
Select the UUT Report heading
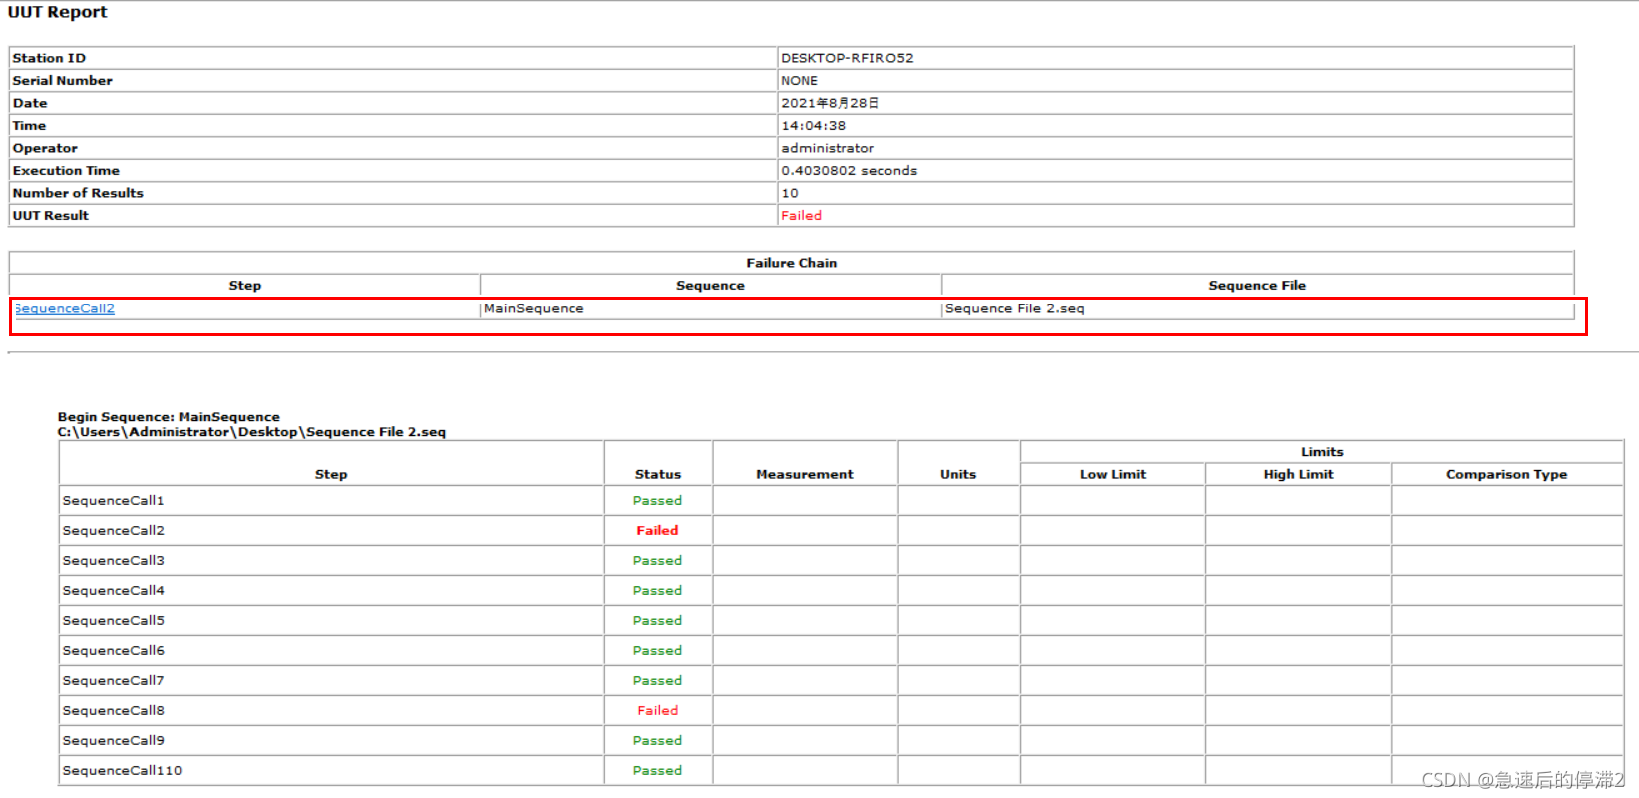click(57, 12)
